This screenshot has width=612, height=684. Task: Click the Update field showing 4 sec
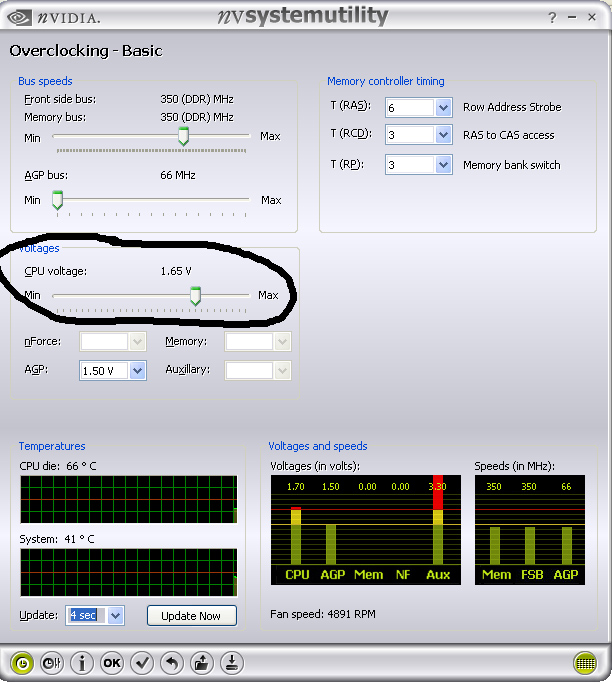pos(87,616)
